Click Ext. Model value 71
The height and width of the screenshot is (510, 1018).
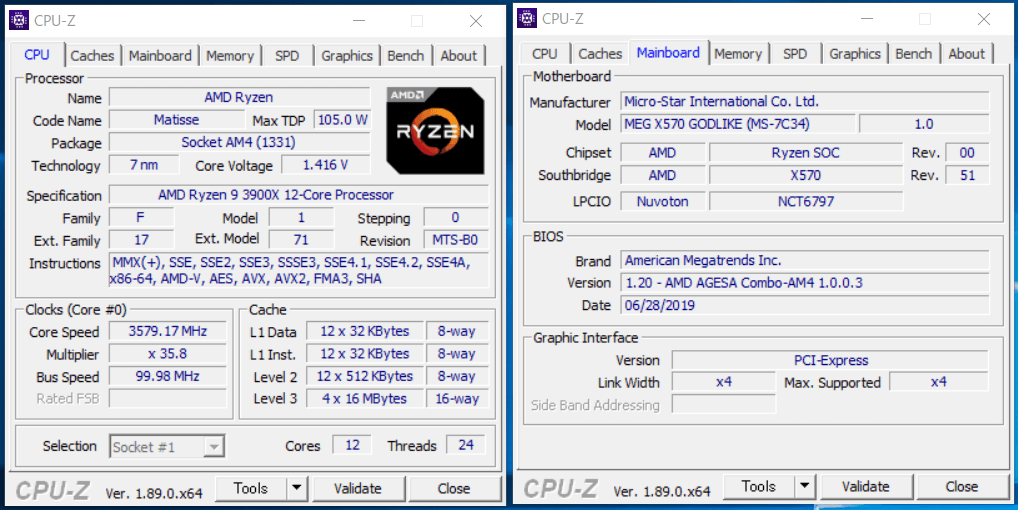[301, 239]
